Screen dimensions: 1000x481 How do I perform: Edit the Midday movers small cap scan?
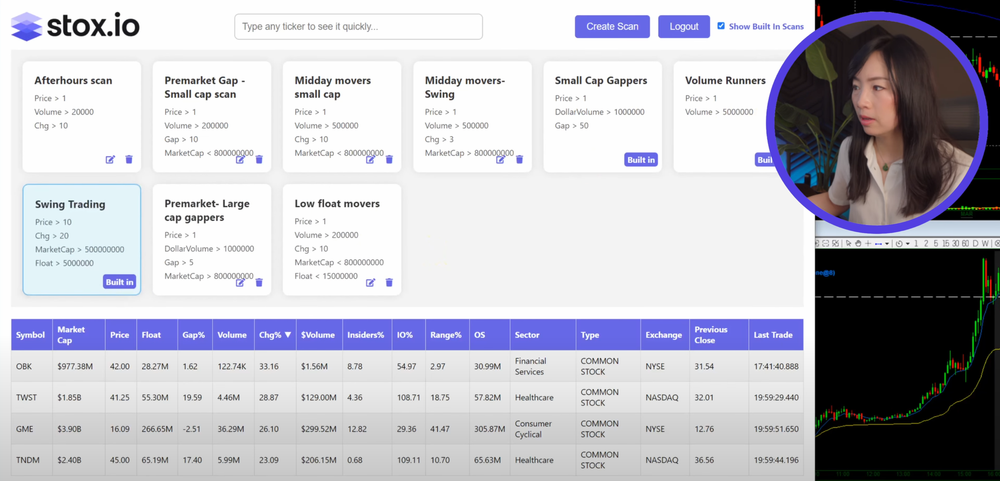[x=371, y=159]
